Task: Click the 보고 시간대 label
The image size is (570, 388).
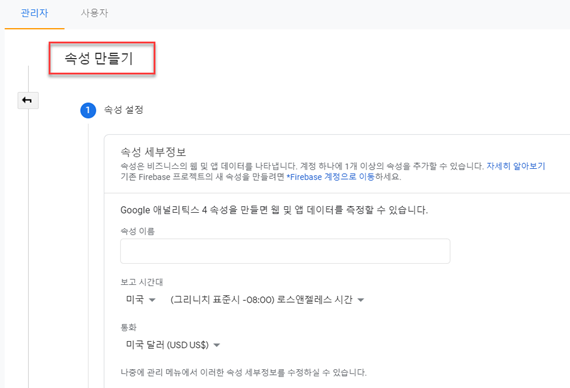Action: (x=142, y=282)
